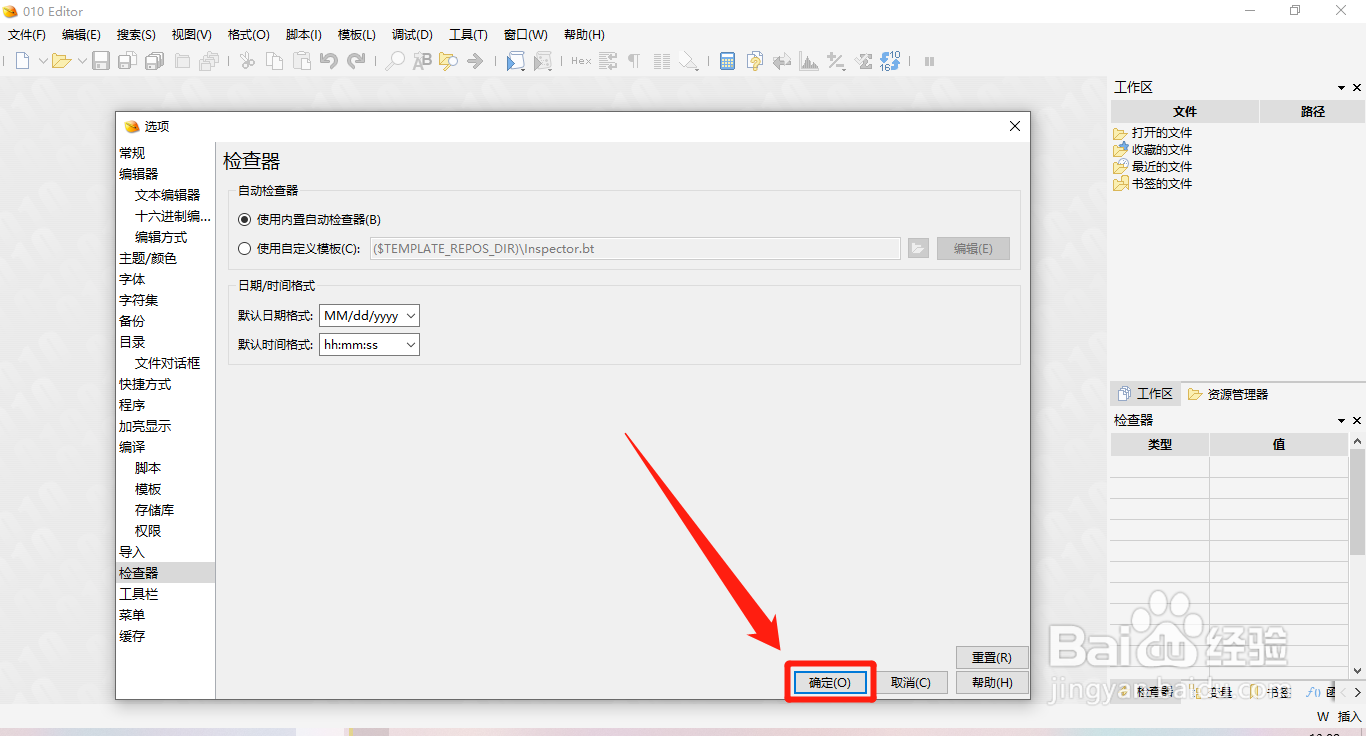The image size is (1366, 736).
Task: Click the folder browse icon beside template path
Action: pyautogui.click(x=918, y=248)
